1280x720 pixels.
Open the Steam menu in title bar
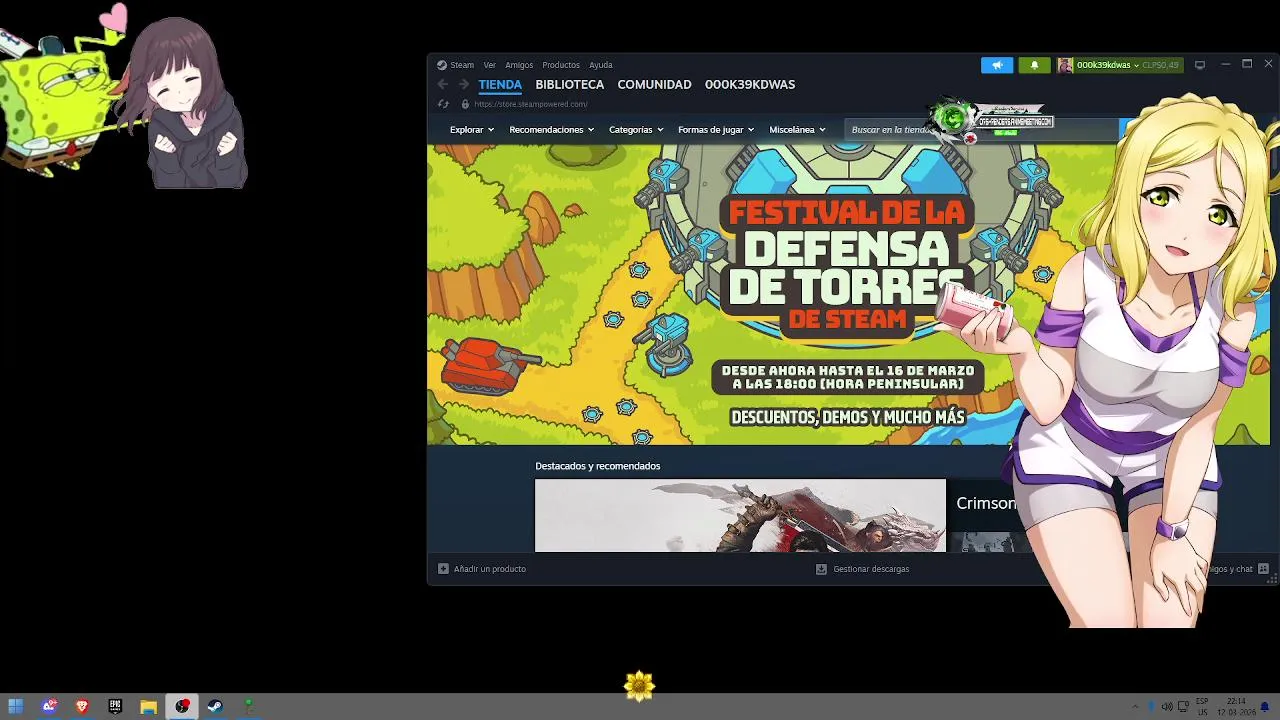click(x=462, y=65)
